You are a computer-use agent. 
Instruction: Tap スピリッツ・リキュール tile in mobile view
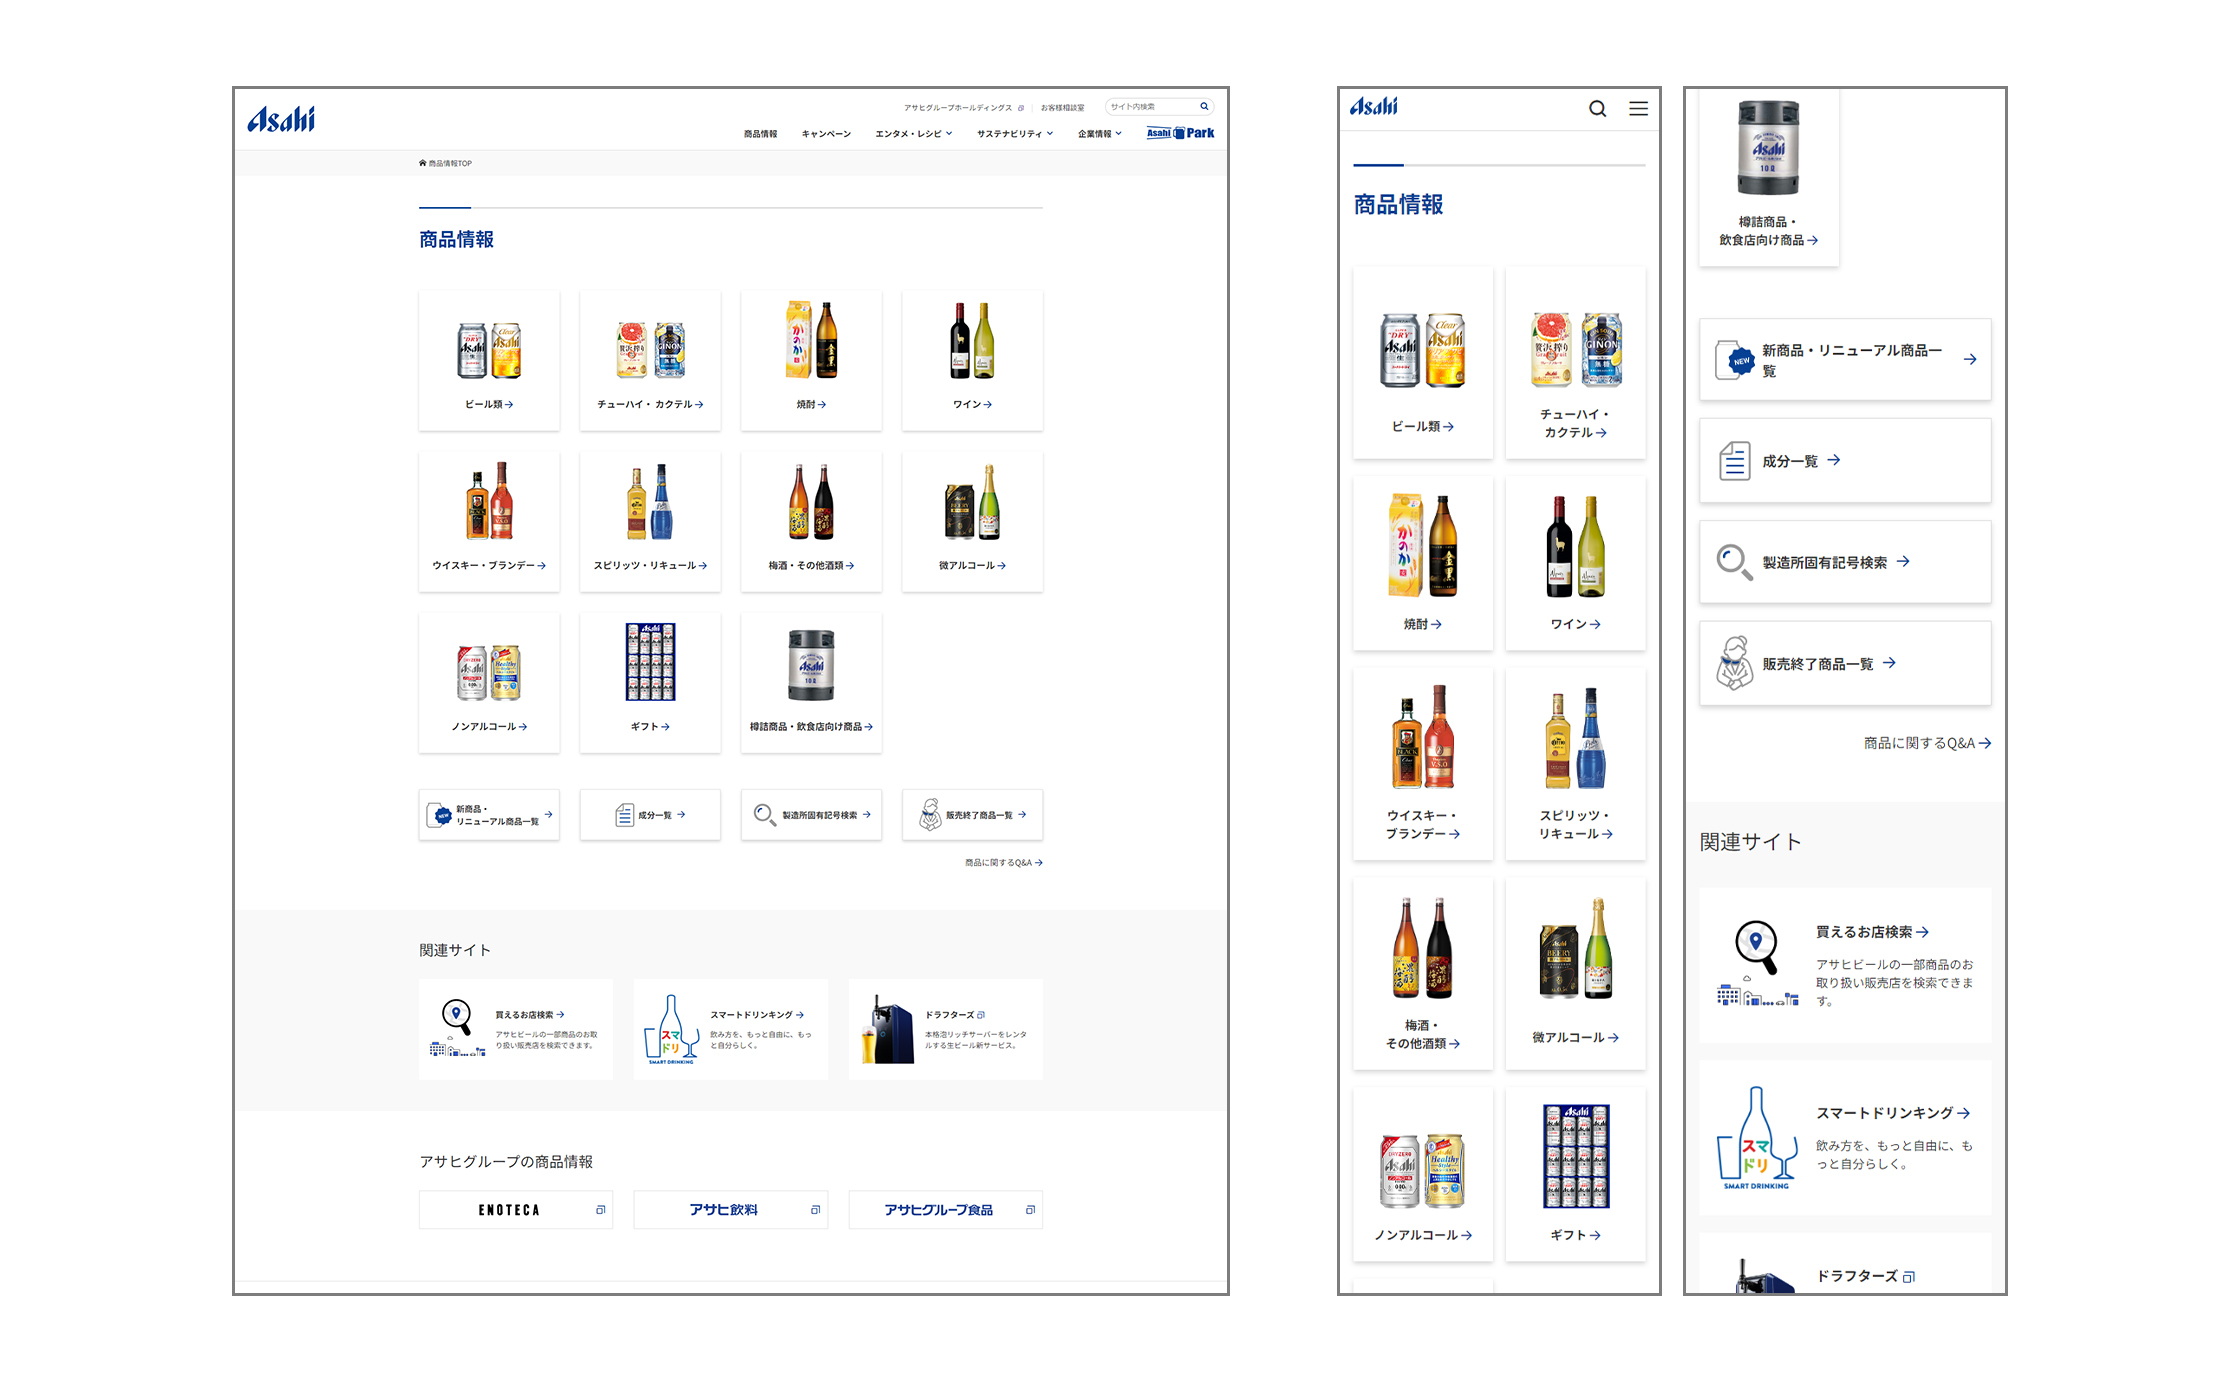point(1576,765)
